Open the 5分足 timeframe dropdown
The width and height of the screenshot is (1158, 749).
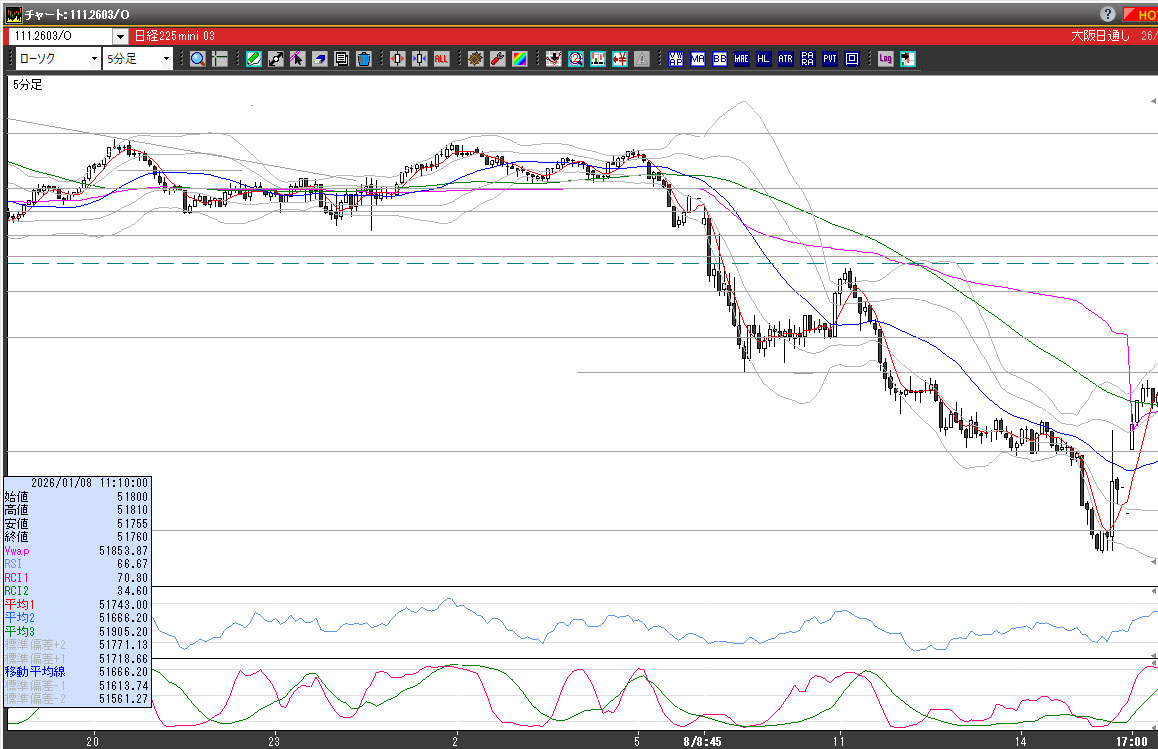tap(138, 59)
